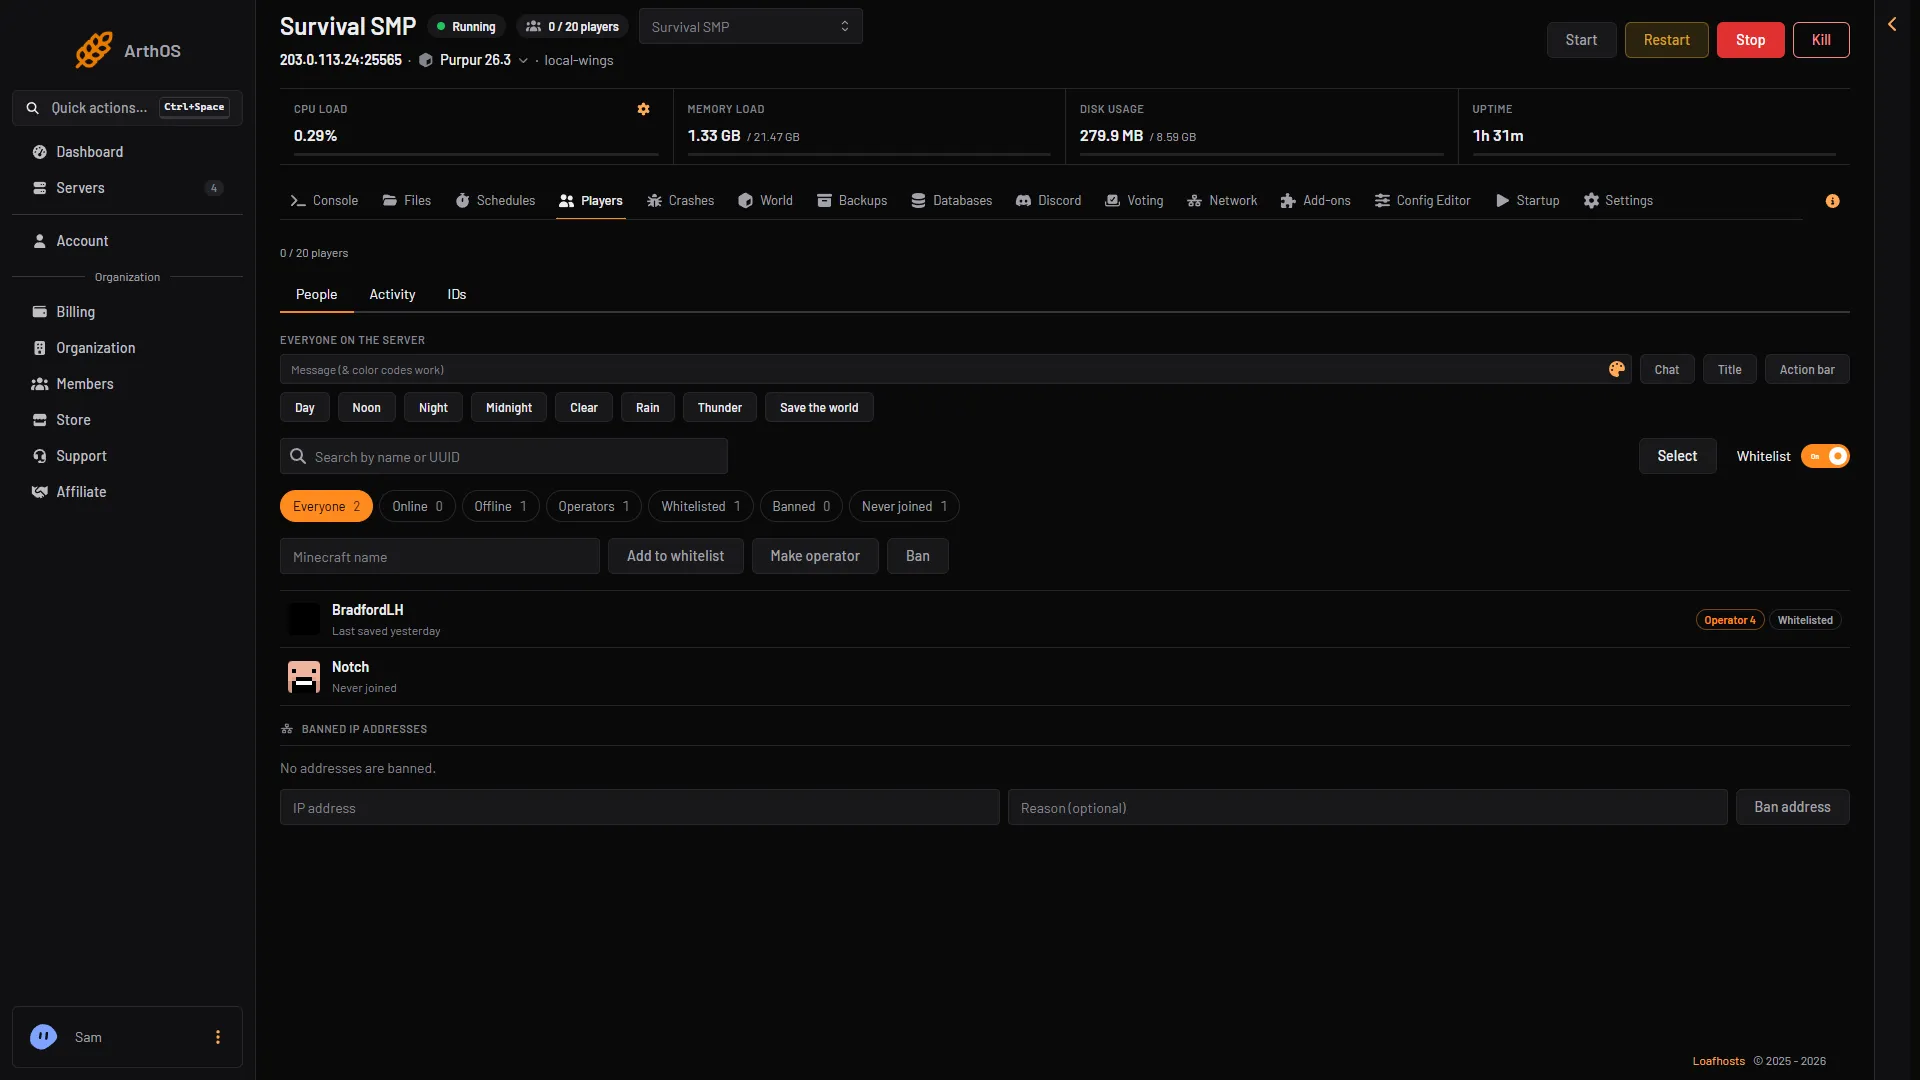Click the Support headset icon
The image size is (1920, 1080).
(x=40, y=456)
